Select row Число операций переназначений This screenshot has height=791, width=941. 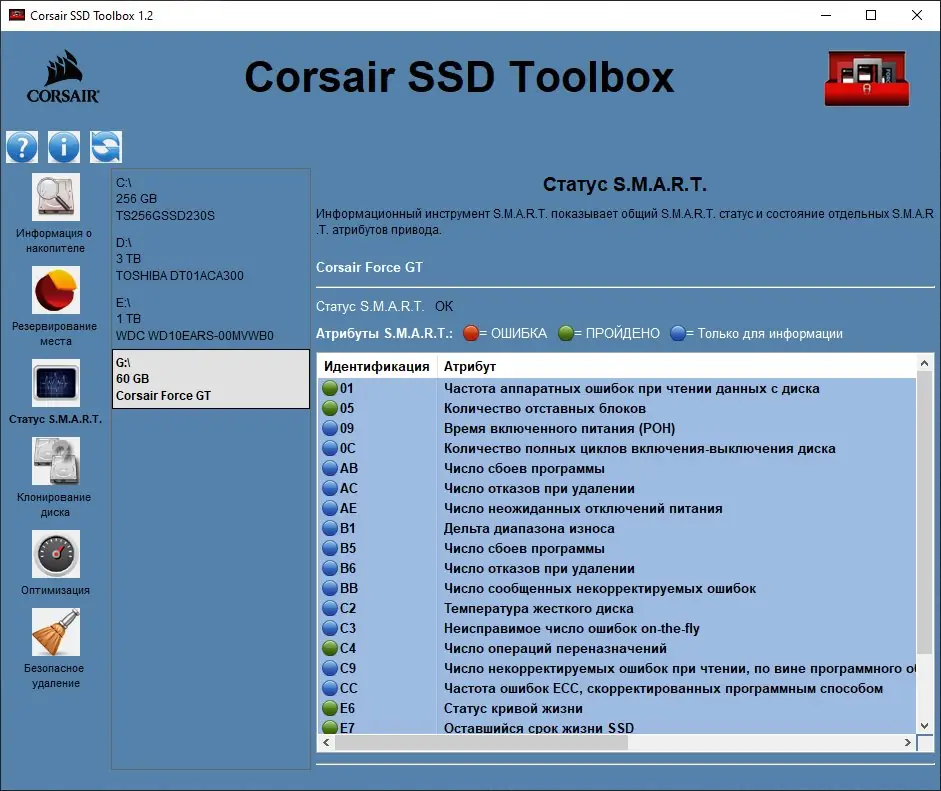pyautogui.click(x=617, y=648)
